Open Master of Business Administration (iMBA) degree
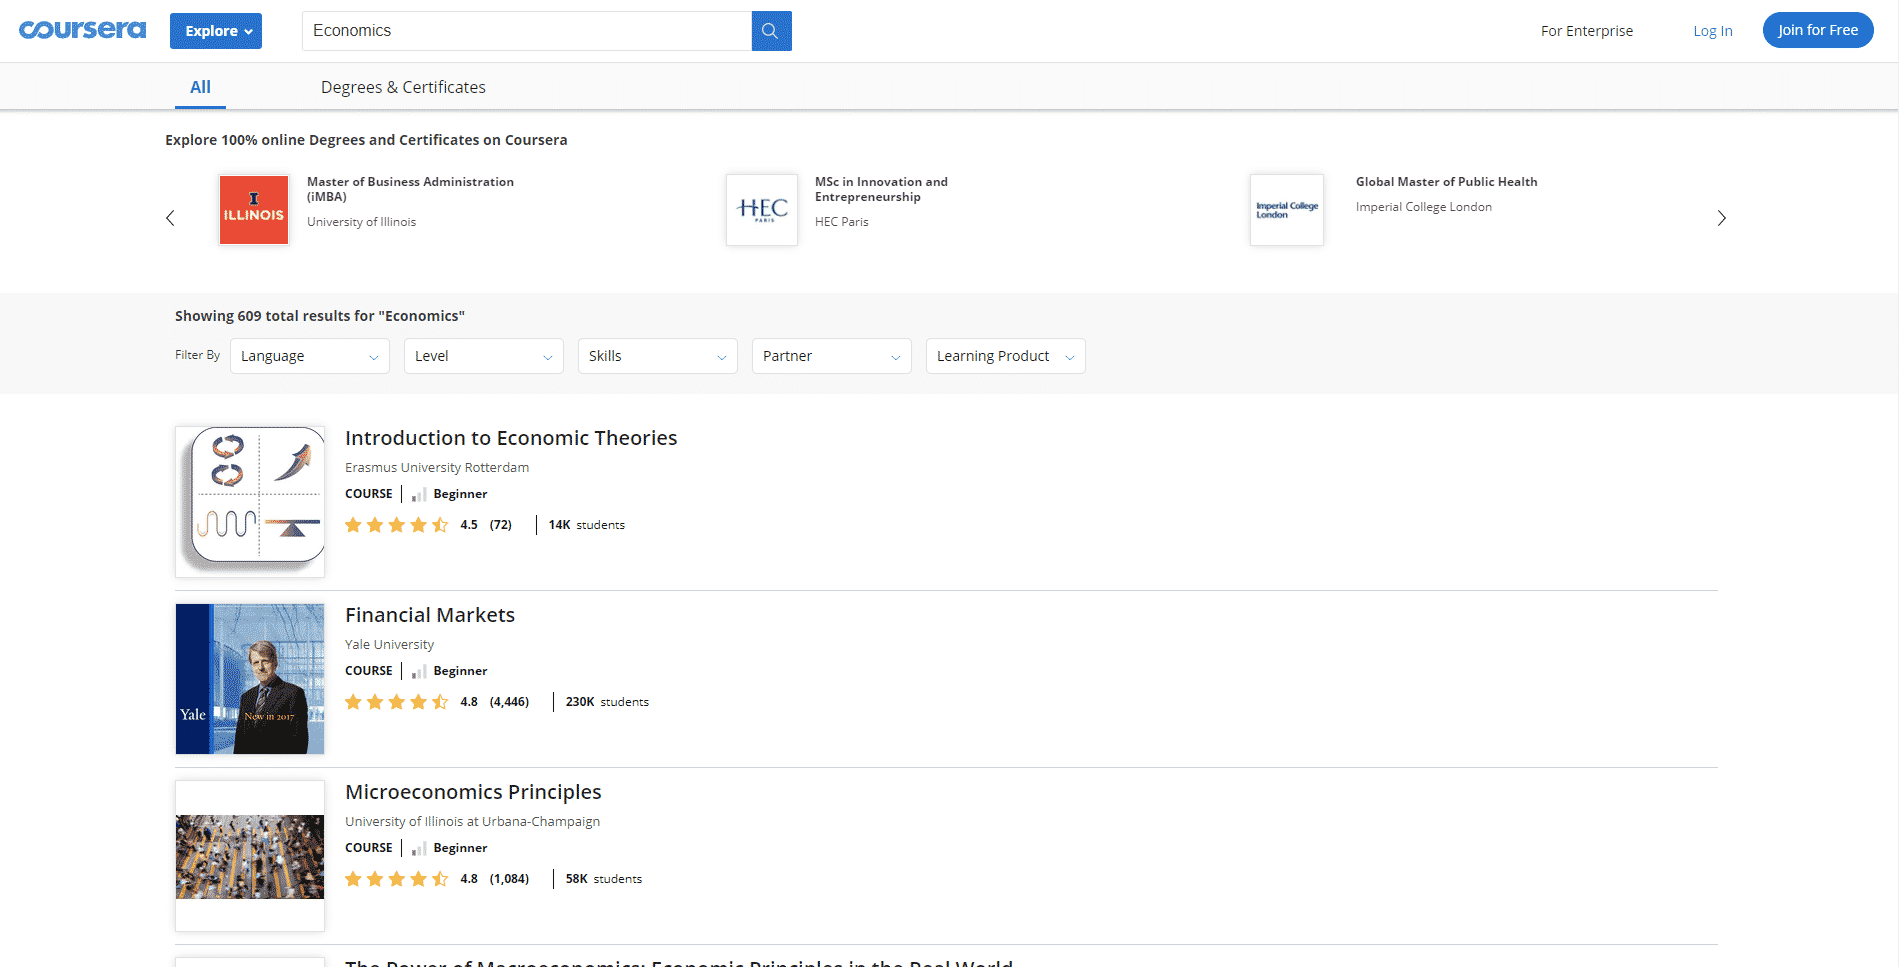This screenshot has height=967, width=1899. 410,189
